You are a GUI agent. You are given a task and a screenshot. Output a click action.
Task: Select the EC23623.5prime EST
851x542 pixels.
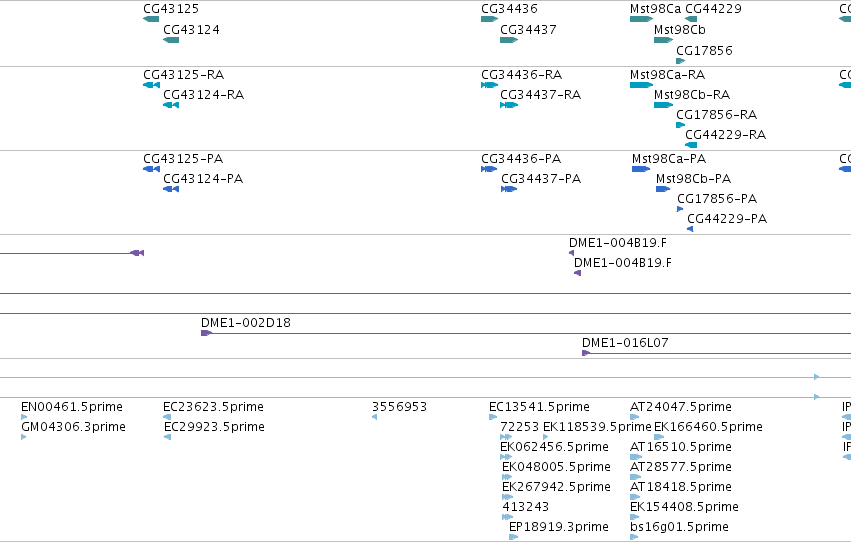pos(167,417)
